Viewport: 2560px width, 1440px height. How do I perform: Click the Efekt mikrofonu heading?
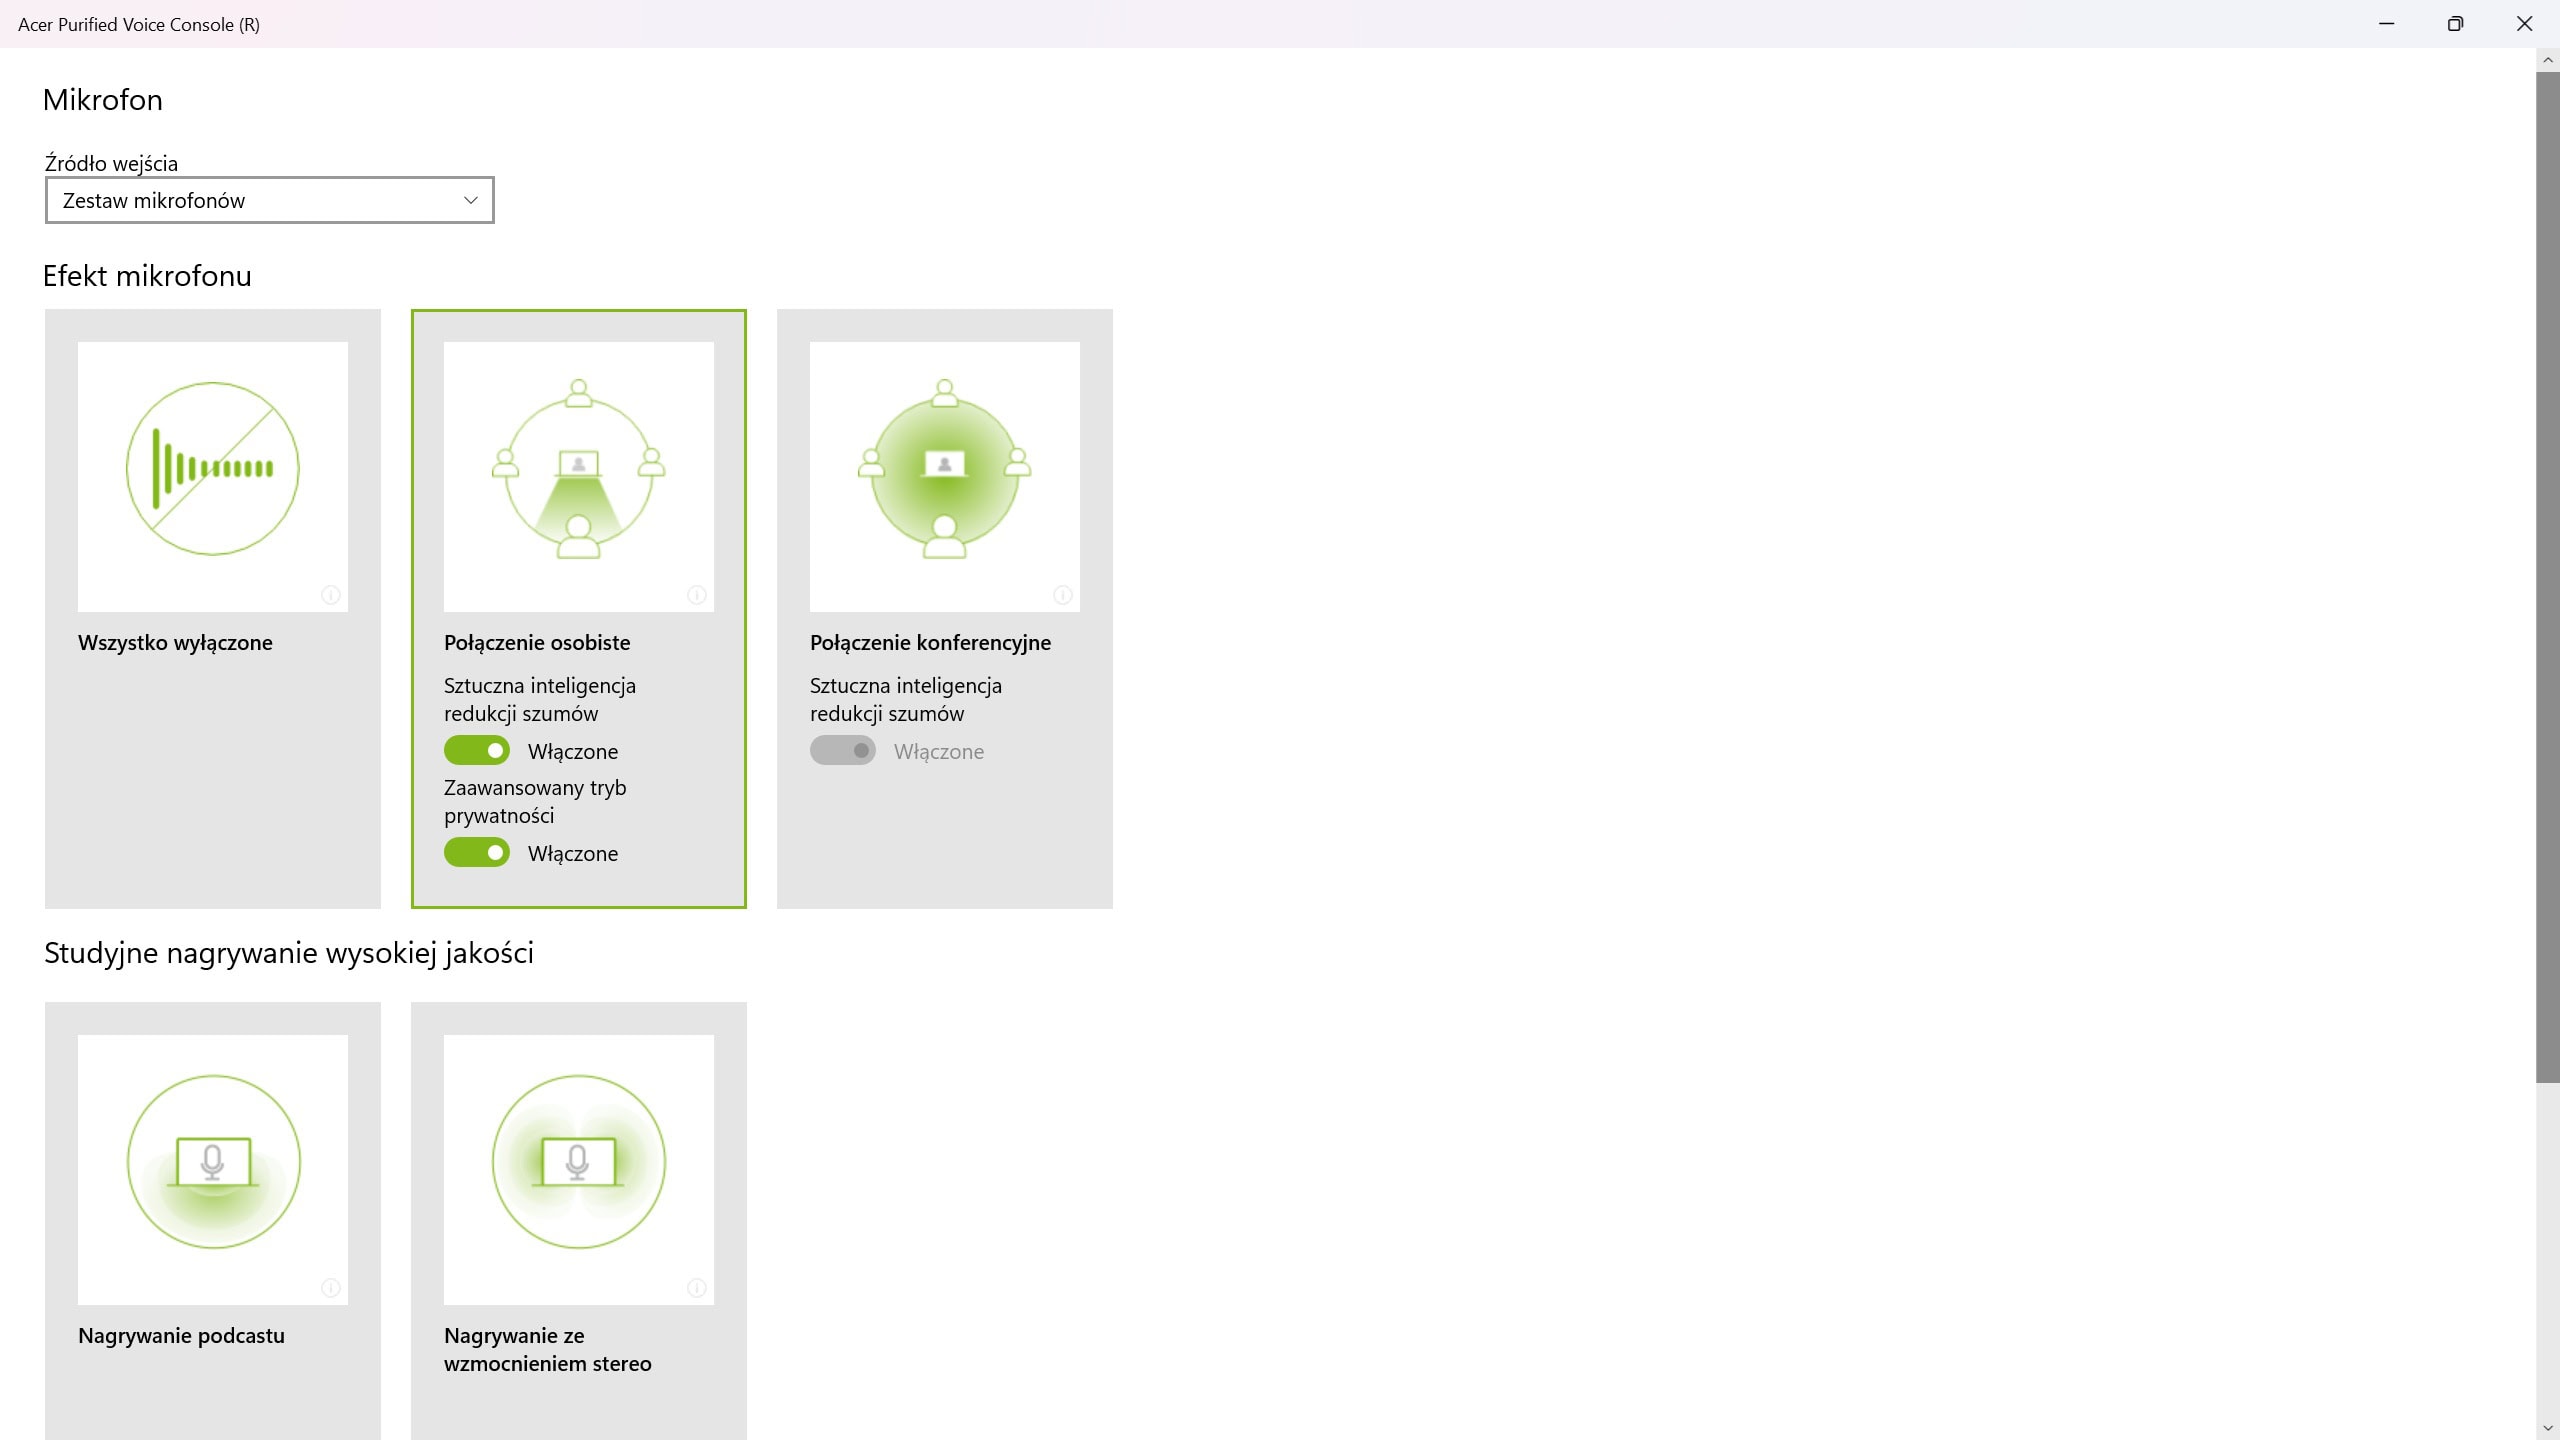click(x=147, y=276)
